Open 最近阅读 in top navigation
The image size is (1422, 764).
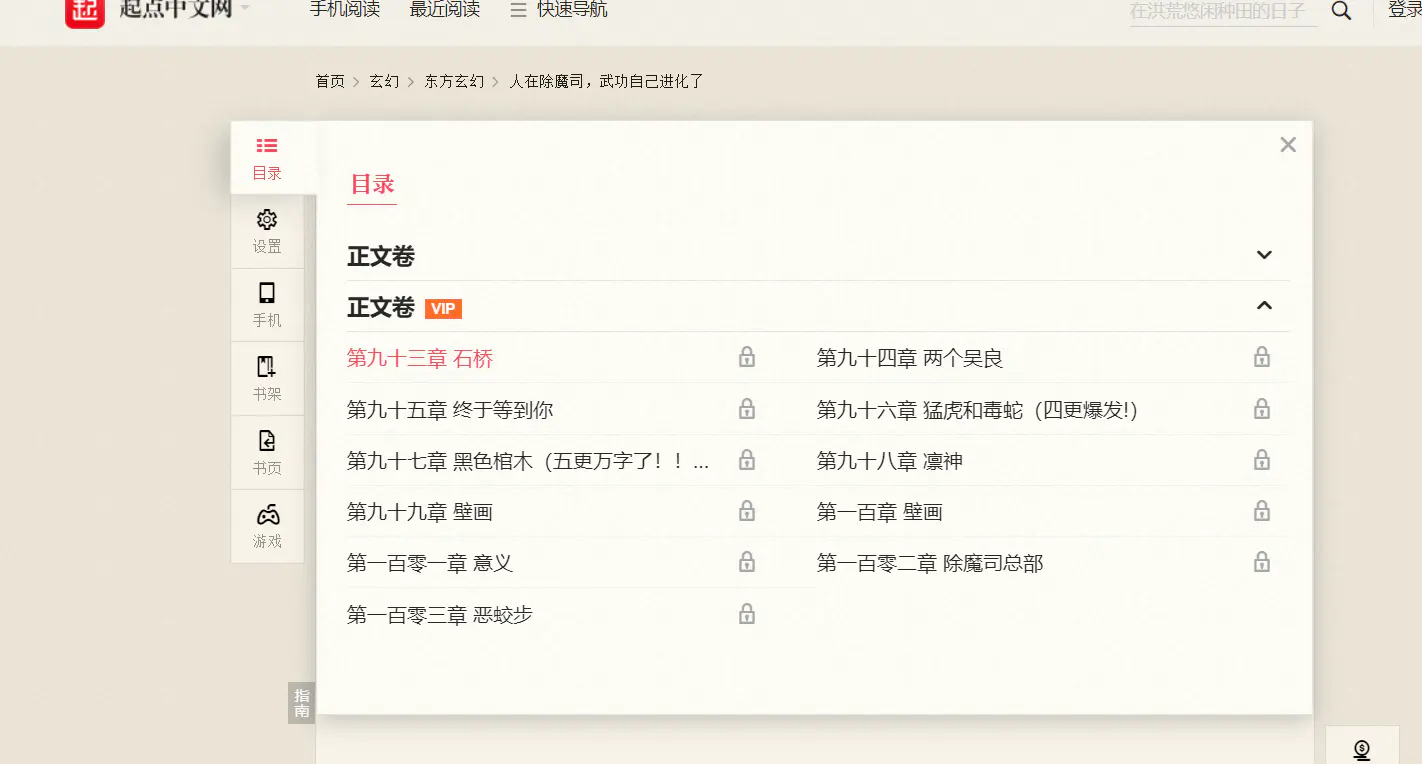pyautogui.click(x=445, y=10)
